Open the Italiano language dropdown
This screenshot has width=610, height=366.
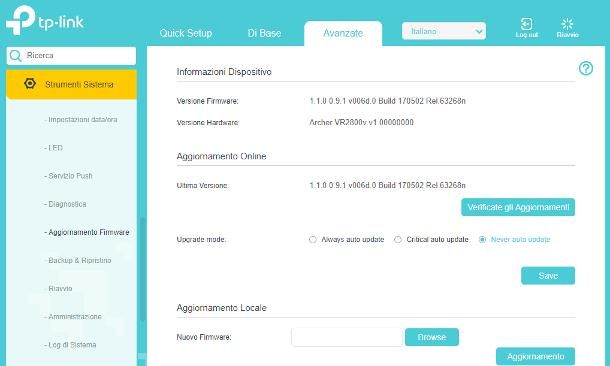tap(444, 31)
